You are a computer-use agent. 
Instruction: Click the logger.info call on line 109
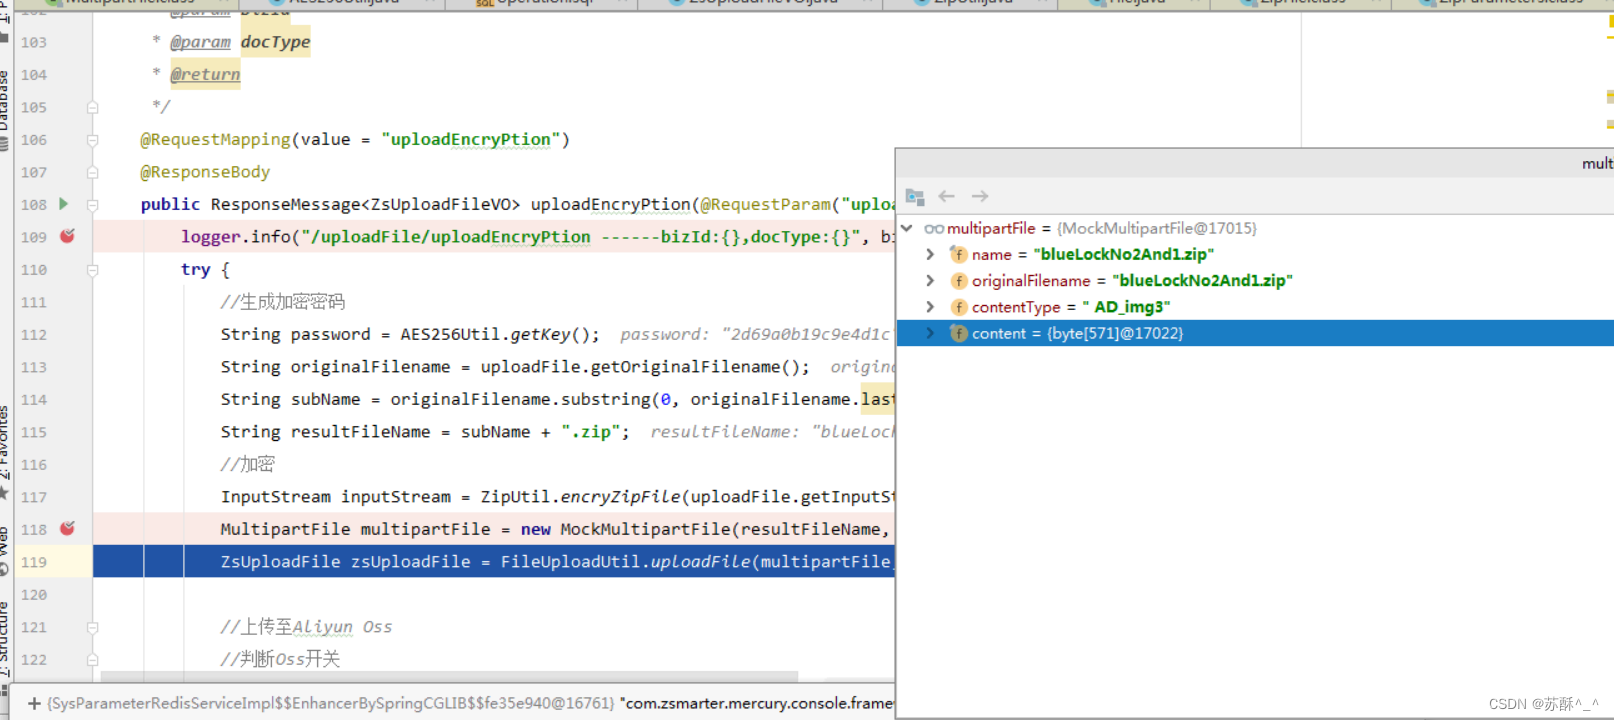pos(235,236)
